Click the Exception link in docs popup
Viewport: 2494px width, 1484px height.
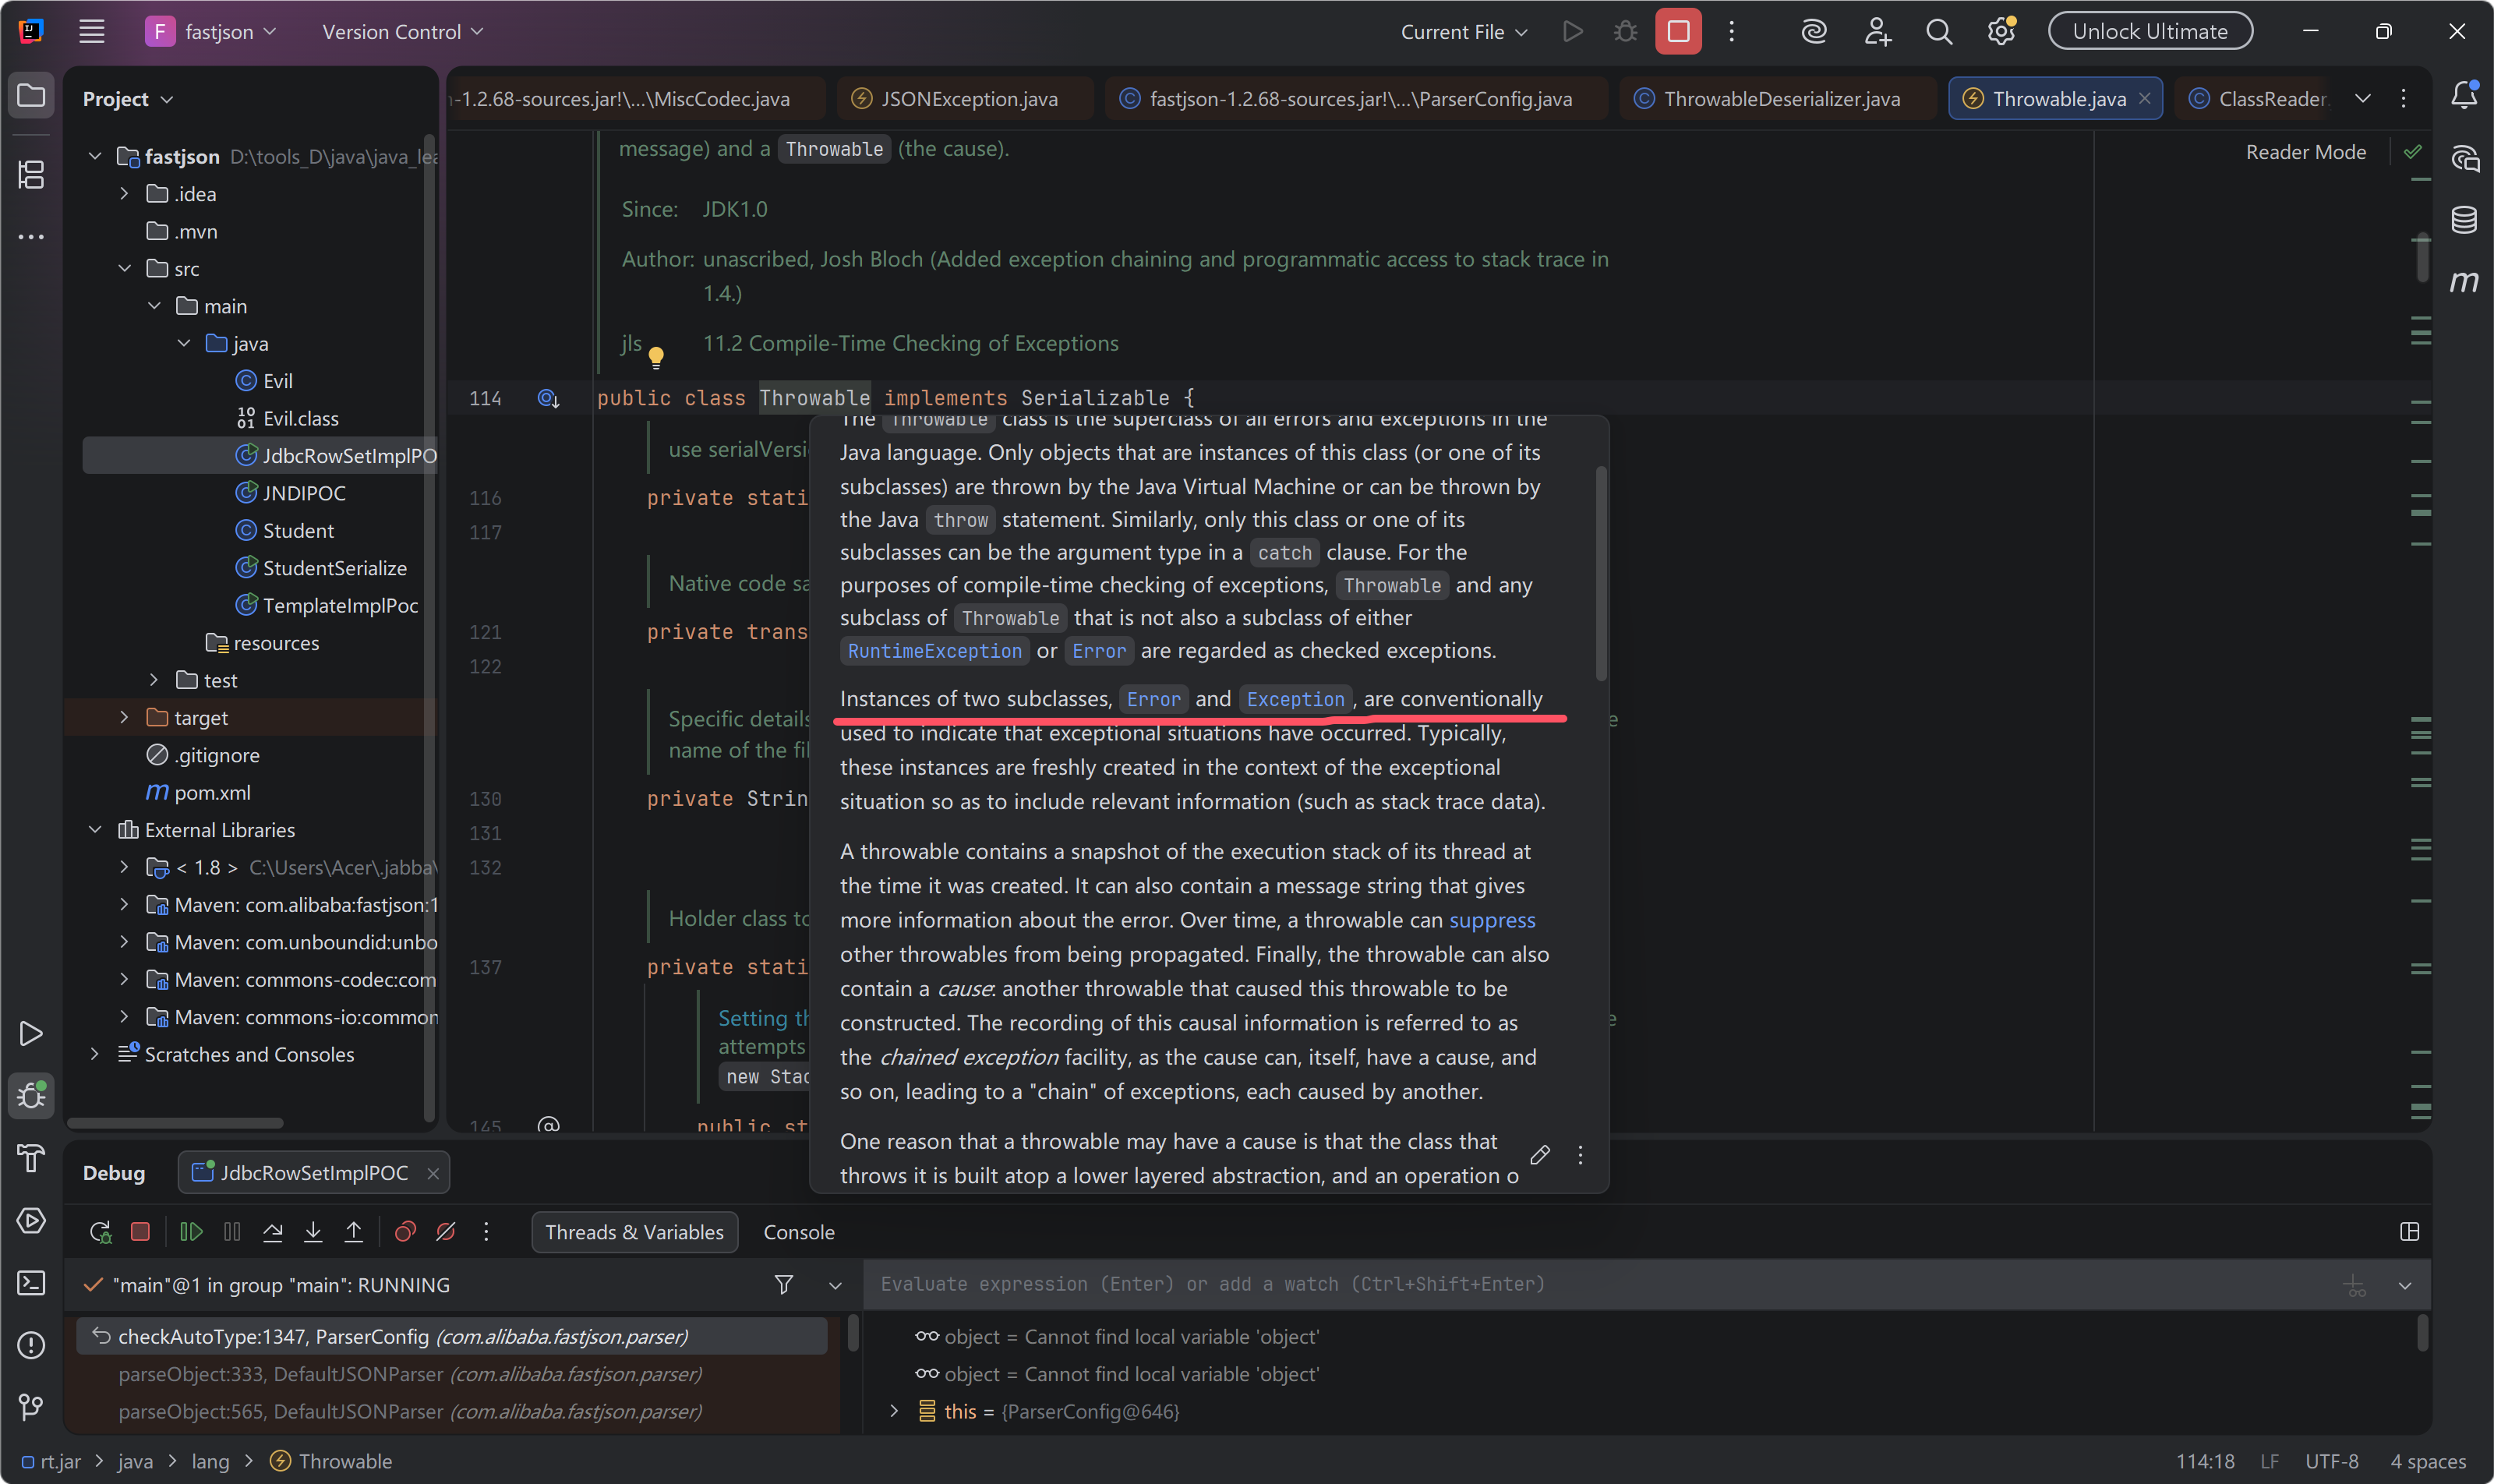coord(1295,699)
